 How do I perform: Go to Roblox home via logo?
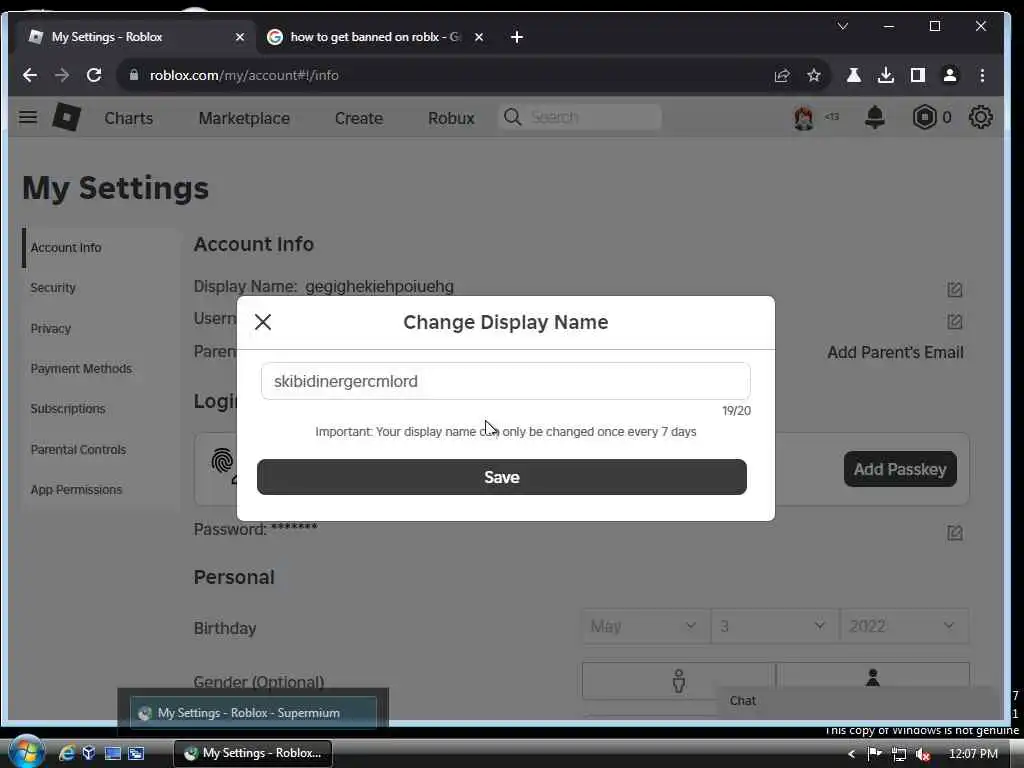[x=66, y=118]
